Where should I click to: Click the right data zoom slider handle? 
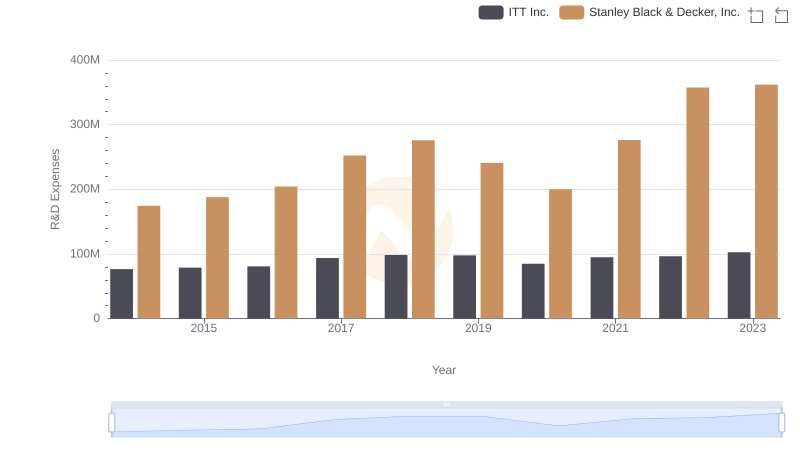coord(781,422)
